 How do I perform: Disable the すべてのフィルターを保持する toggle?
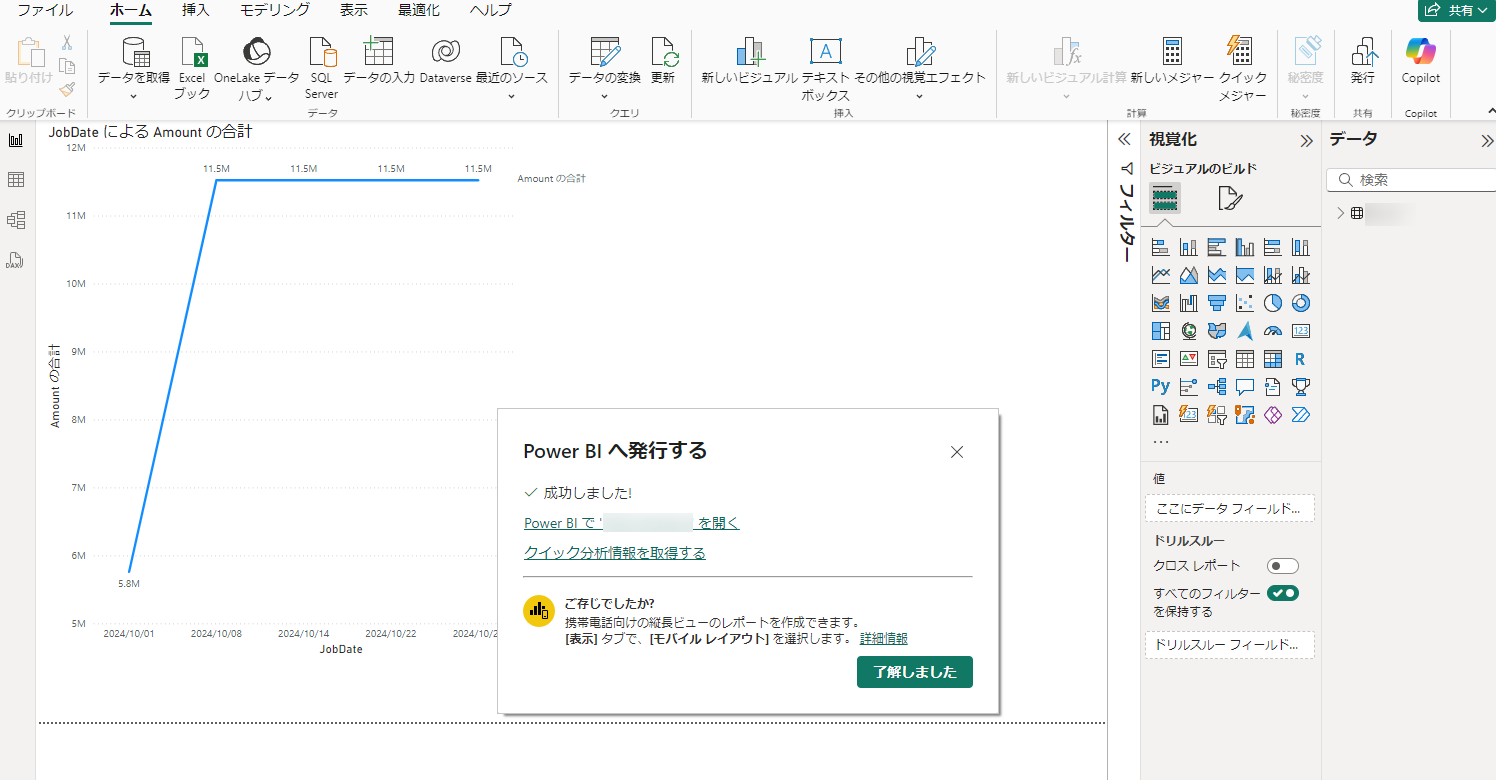point(1283,592)
